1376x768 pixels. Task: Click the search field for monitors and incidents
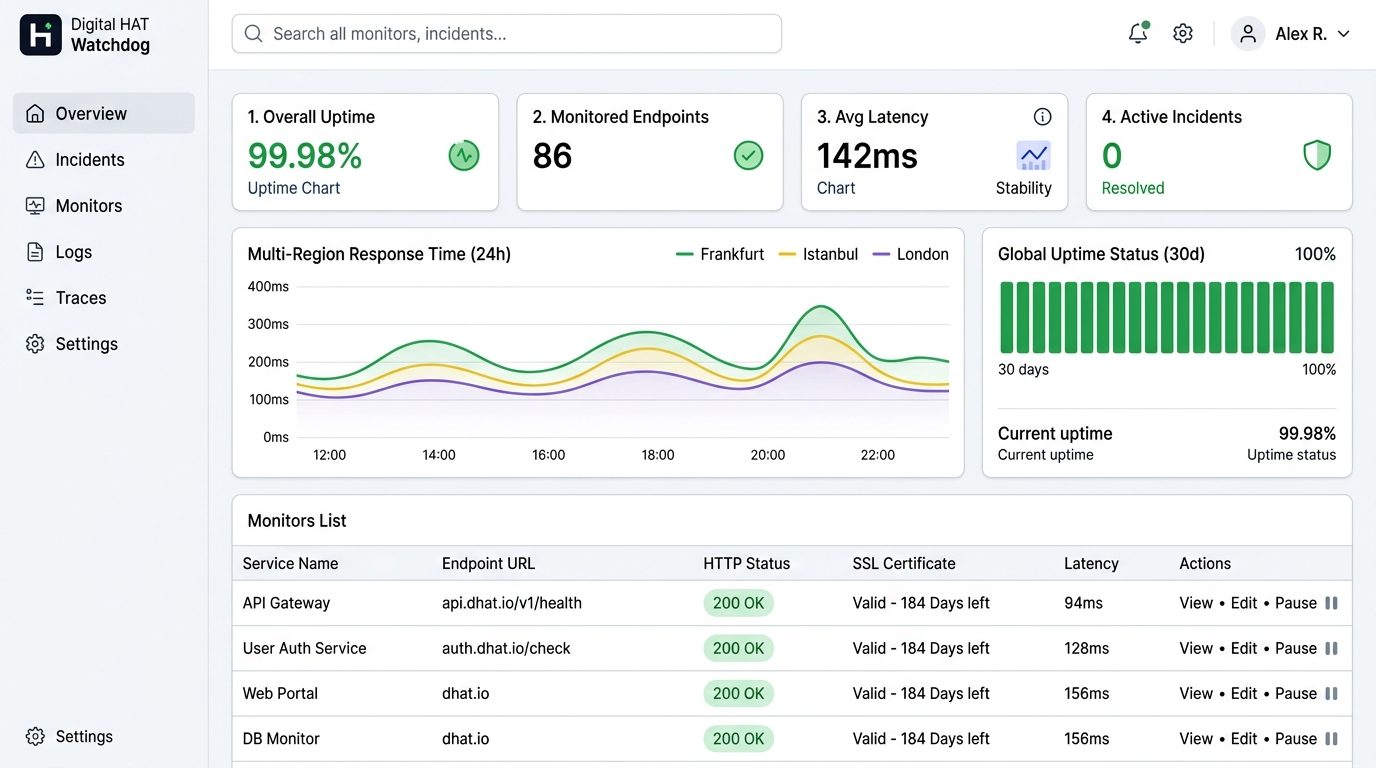[x=507, y=34]
